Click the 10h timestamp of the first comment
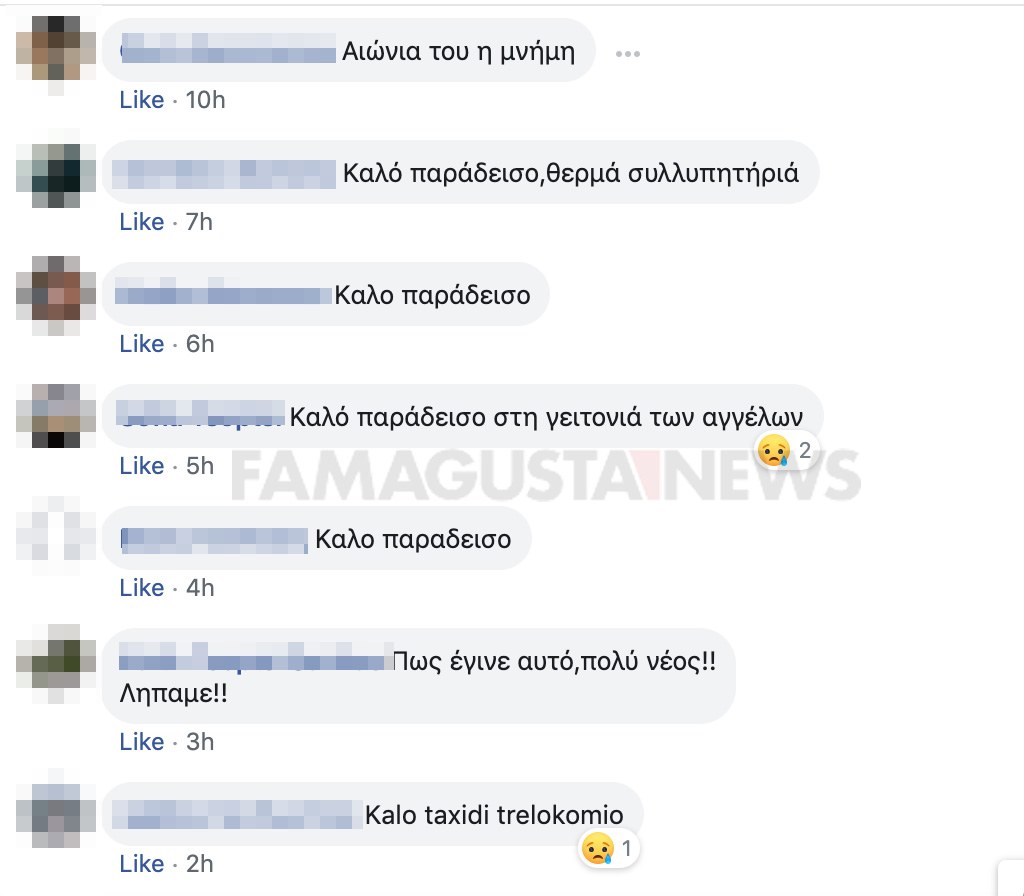Viewport: 1024px width, 896px height. pyautogui.click(x=205, y=100)
